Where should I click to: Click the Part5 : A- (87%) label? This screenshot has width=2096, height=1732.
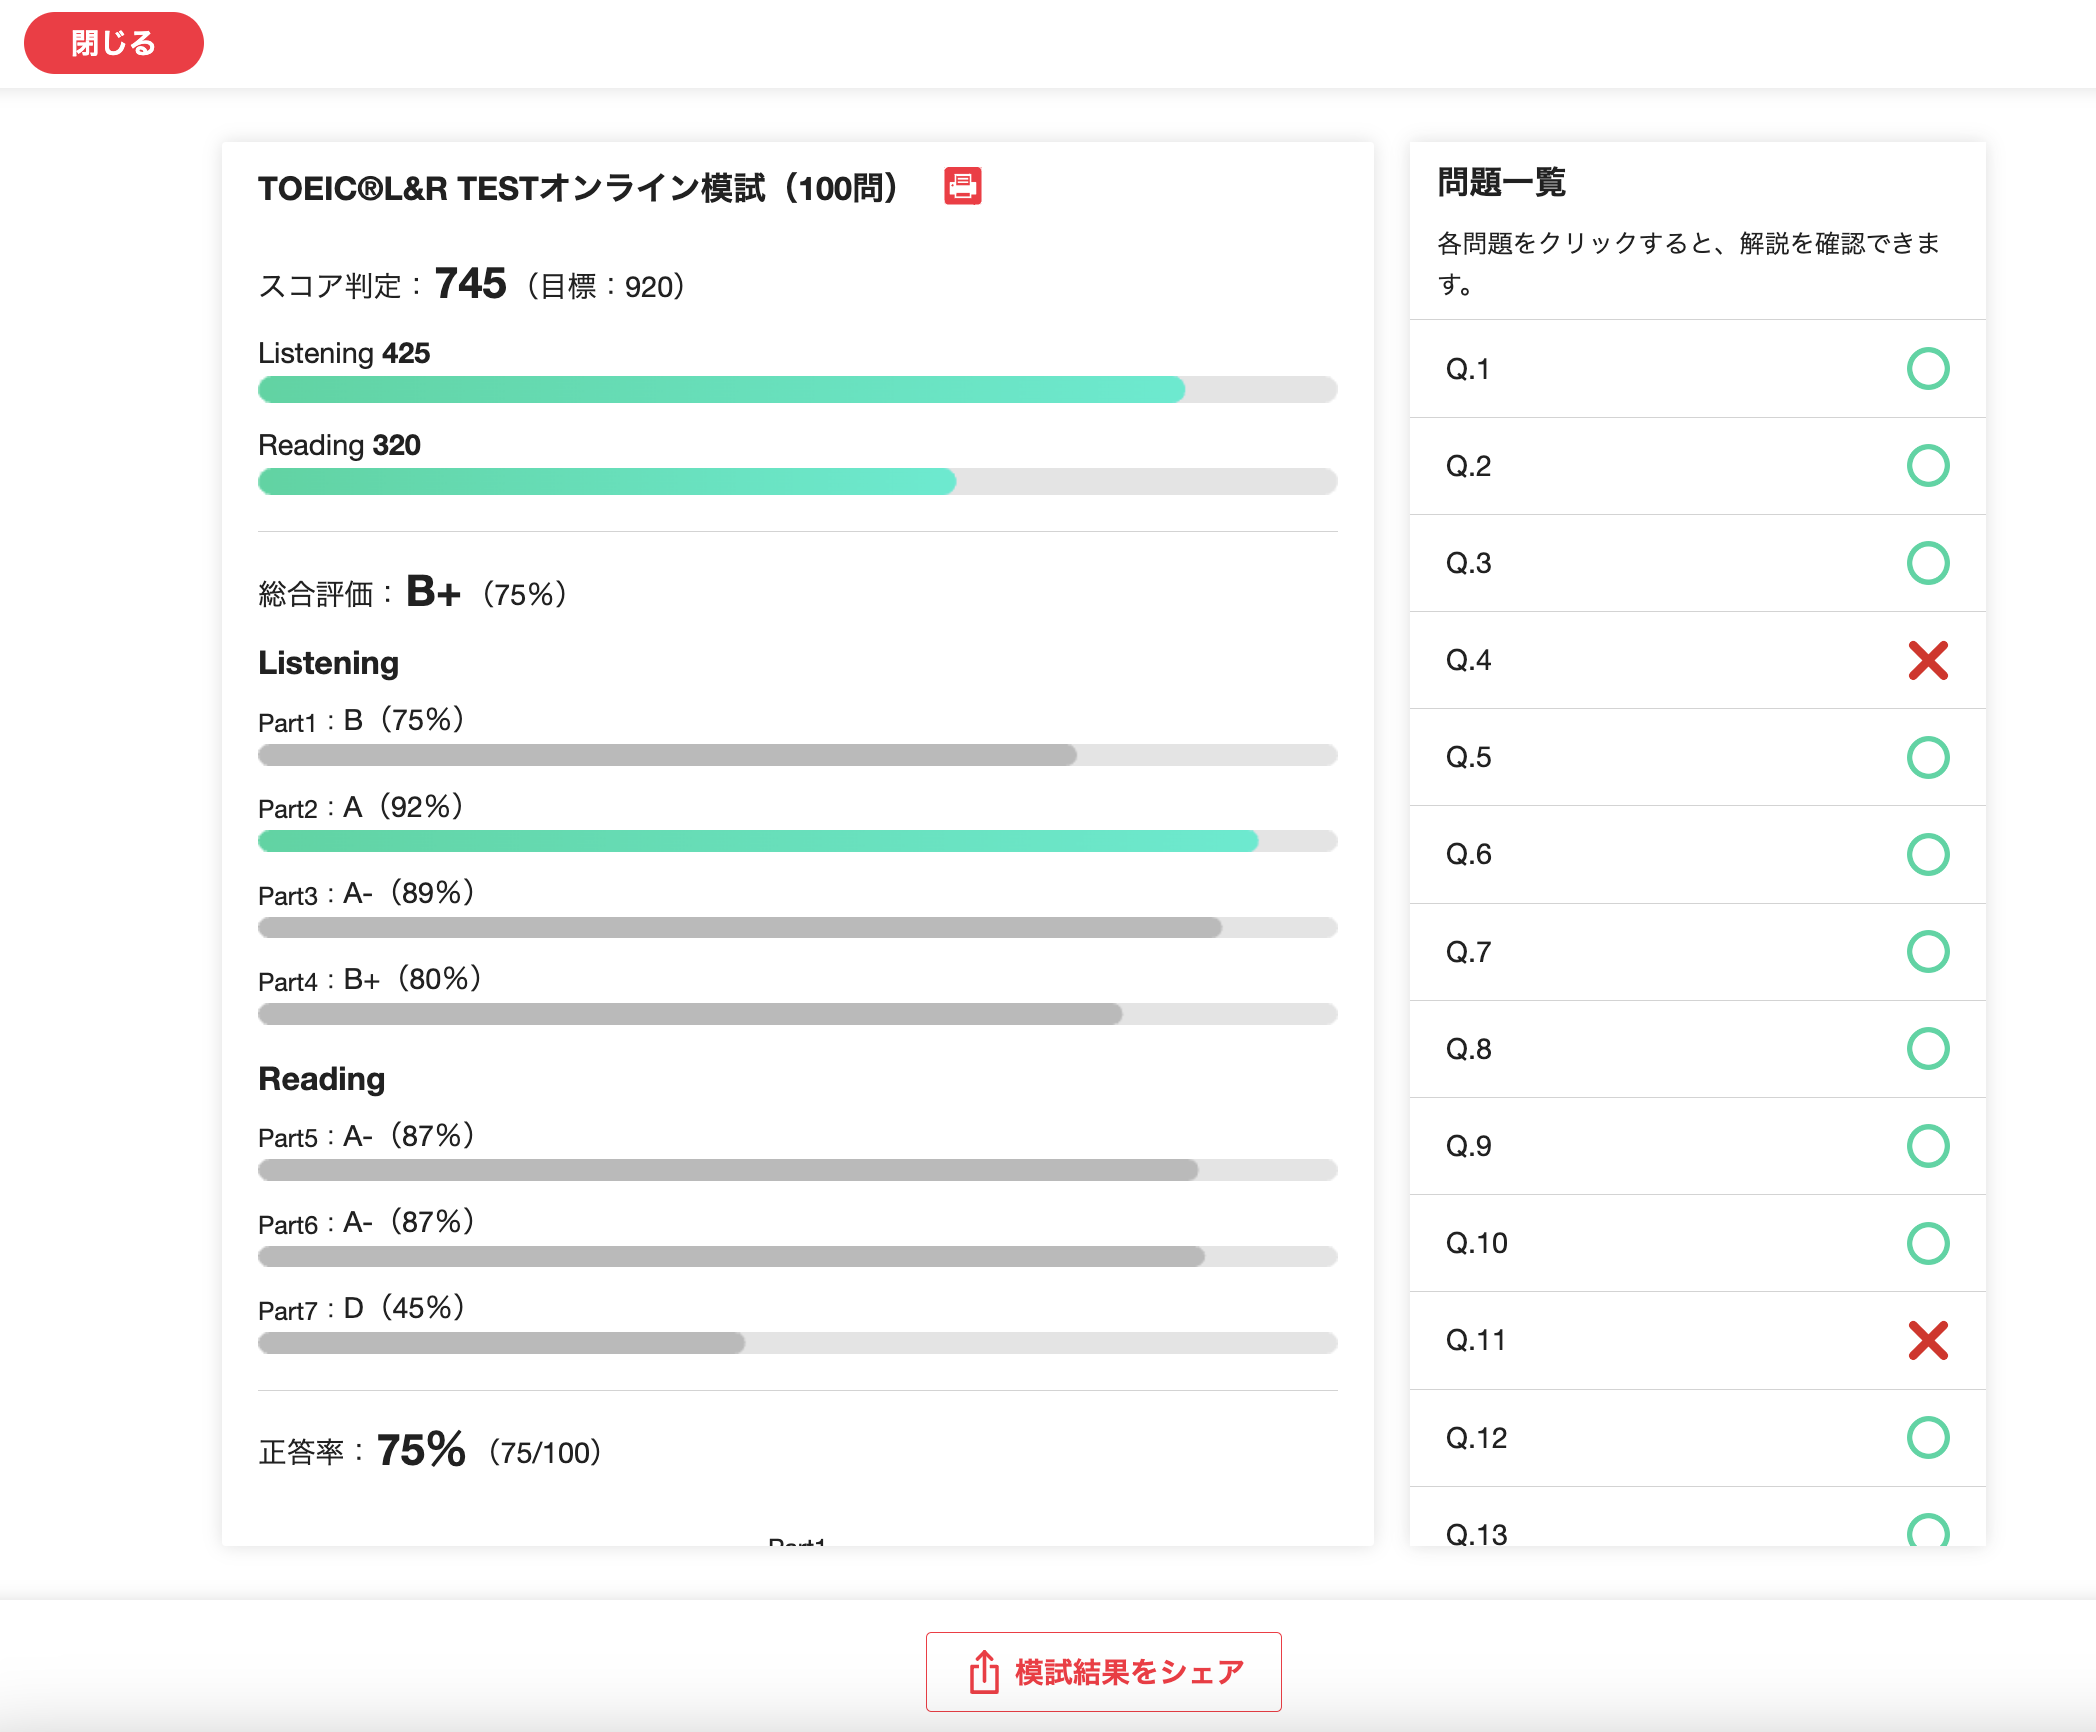coord(367,1136)
